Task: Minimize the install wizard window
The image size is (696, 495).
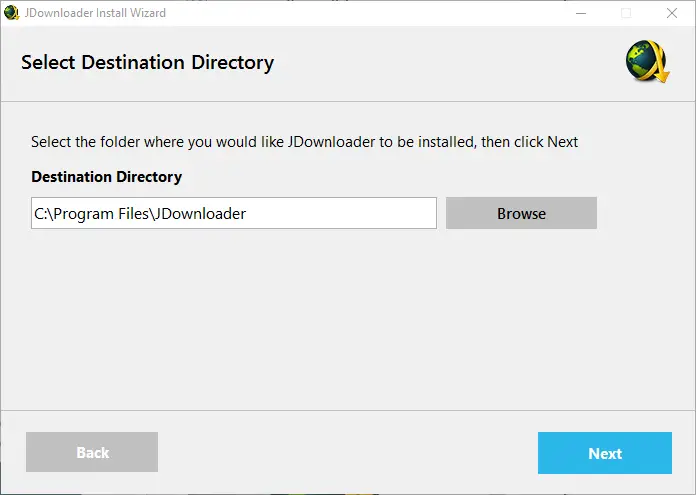Action: (580, 13)
